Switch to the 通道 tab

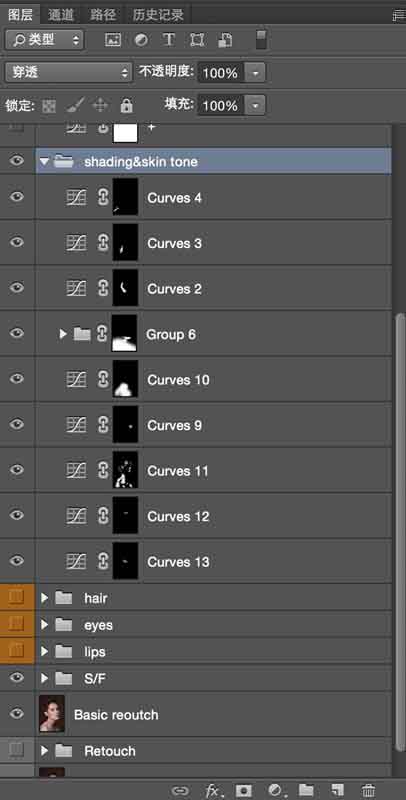click(x=61, y=15)
